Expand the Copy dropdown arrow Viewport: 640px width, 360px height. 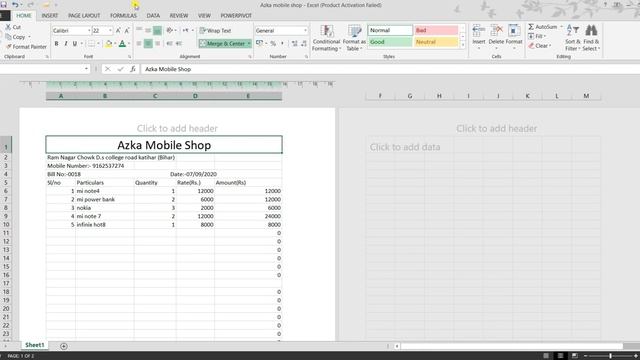click(x=29, y=37)
